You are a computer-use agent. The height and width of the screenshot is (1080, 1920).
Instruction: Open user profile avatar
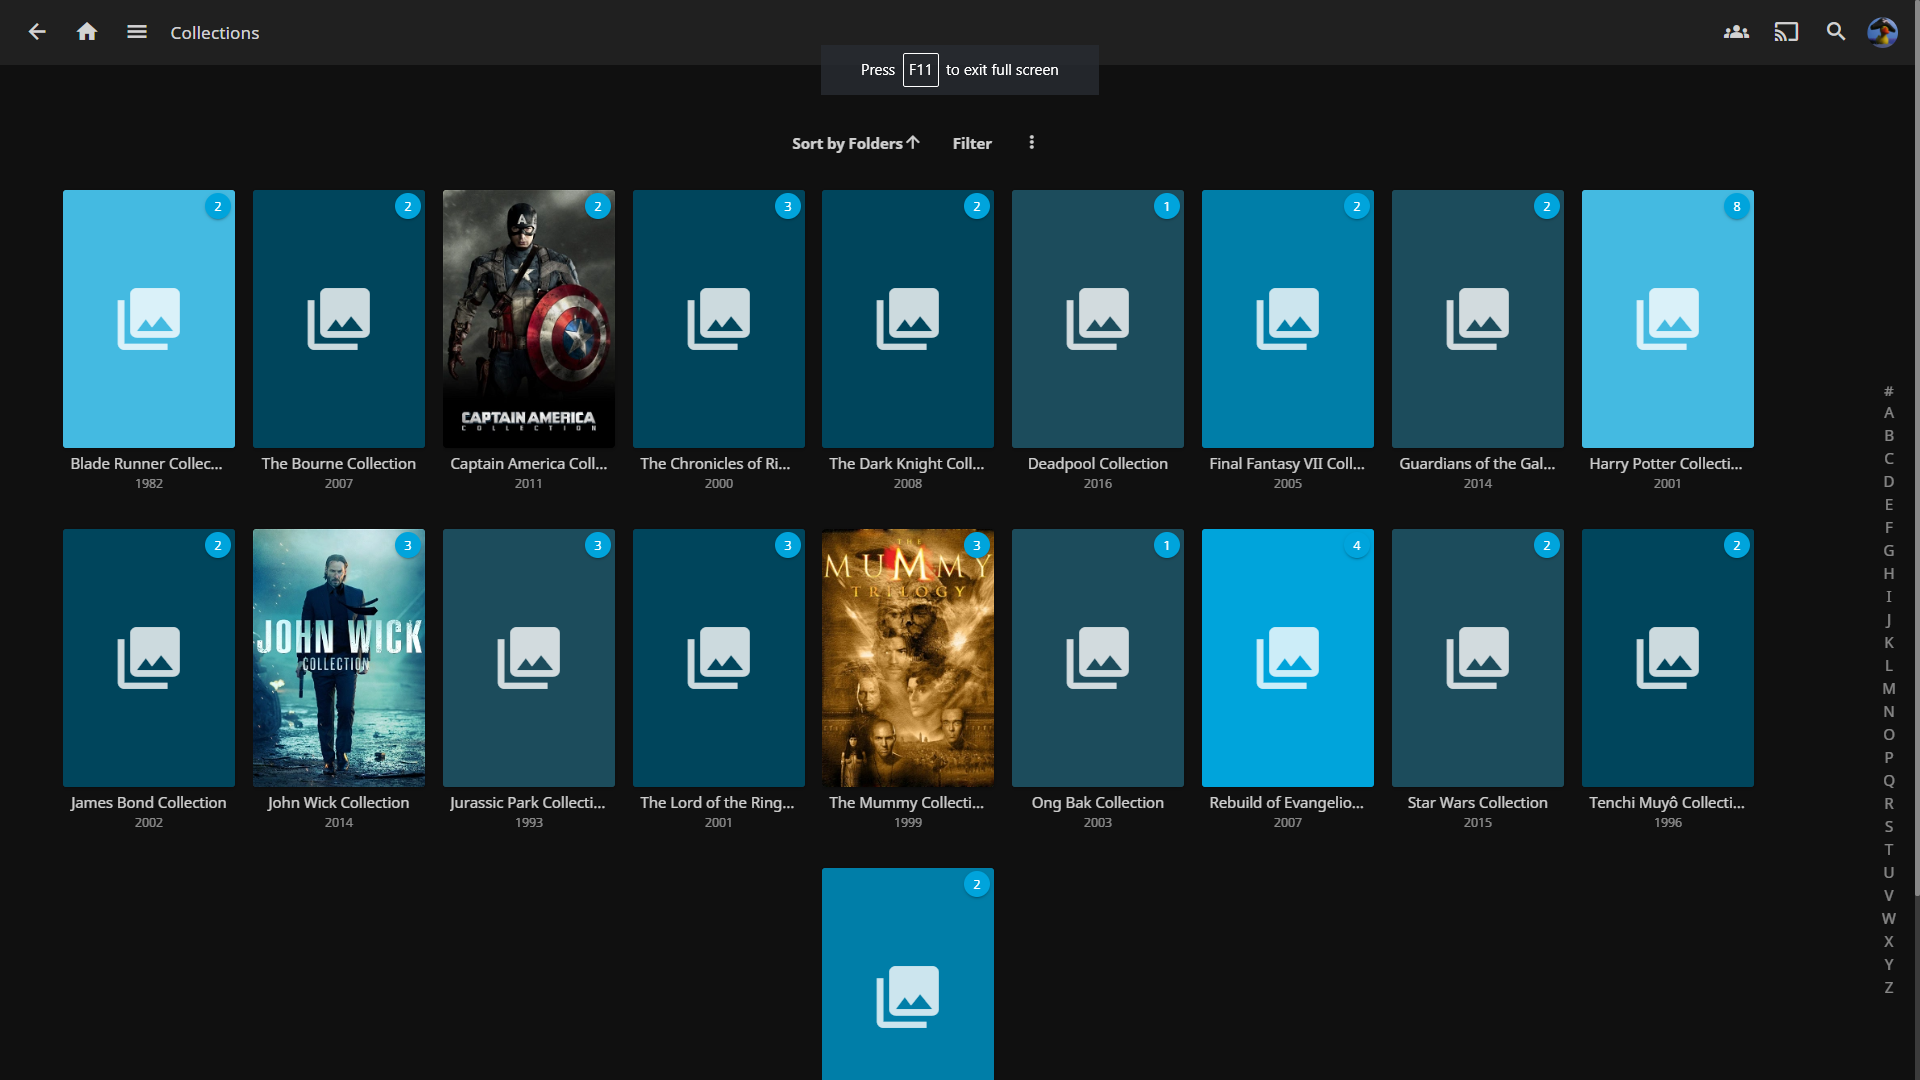point(1882,32)
